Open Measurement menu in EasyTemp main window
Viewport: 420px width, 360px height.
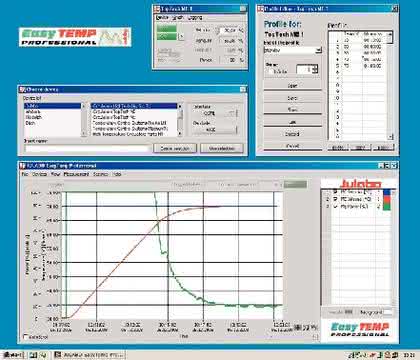[x=76, y=174]
